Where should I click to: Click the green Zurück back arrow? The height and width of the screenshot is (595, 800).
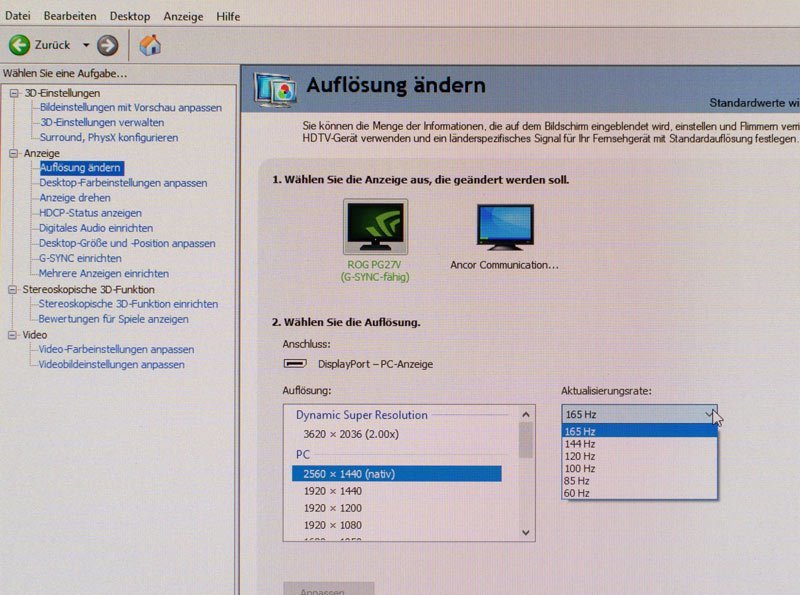[19, 45]
